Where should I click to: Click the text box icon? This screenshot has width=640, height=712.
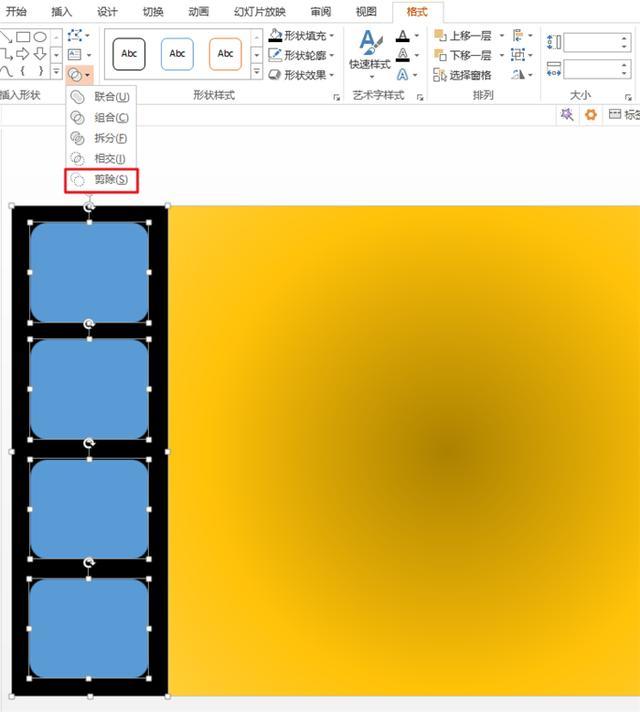(x=74, y=54)
